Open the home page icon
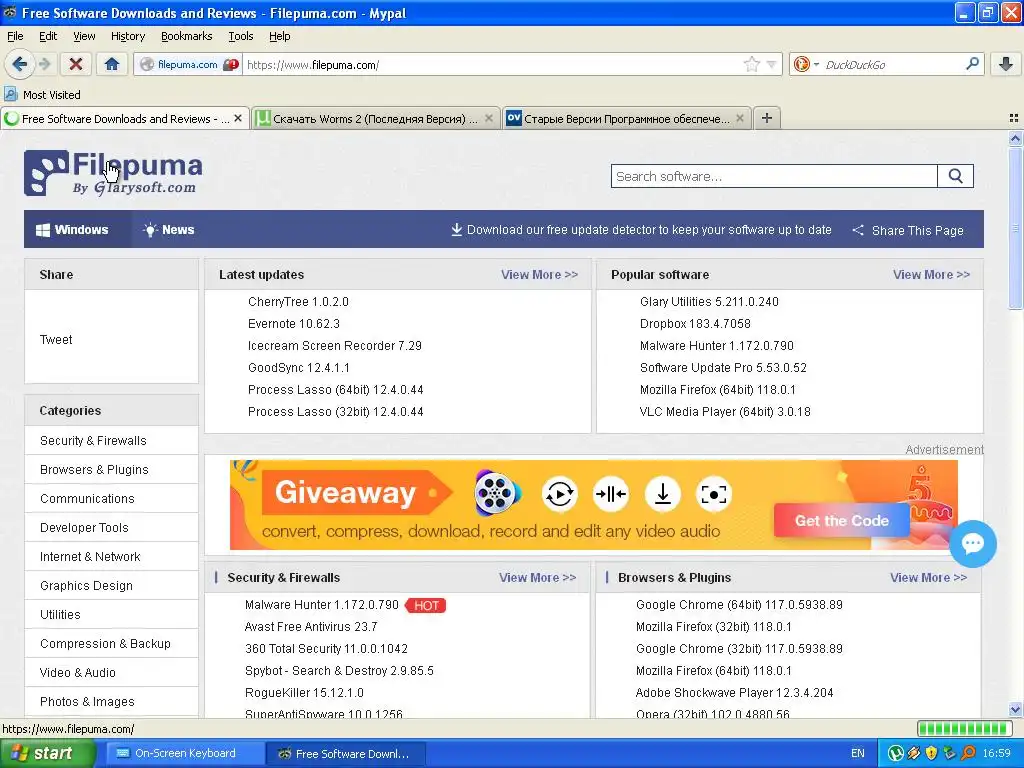Viewport: 1024px width, 768px height. [x=112, y=64]
